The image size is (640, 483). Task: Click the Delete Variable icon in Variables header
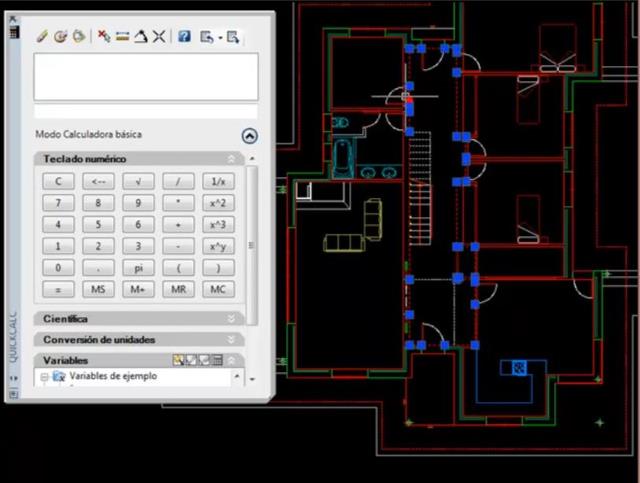point(203,360)
